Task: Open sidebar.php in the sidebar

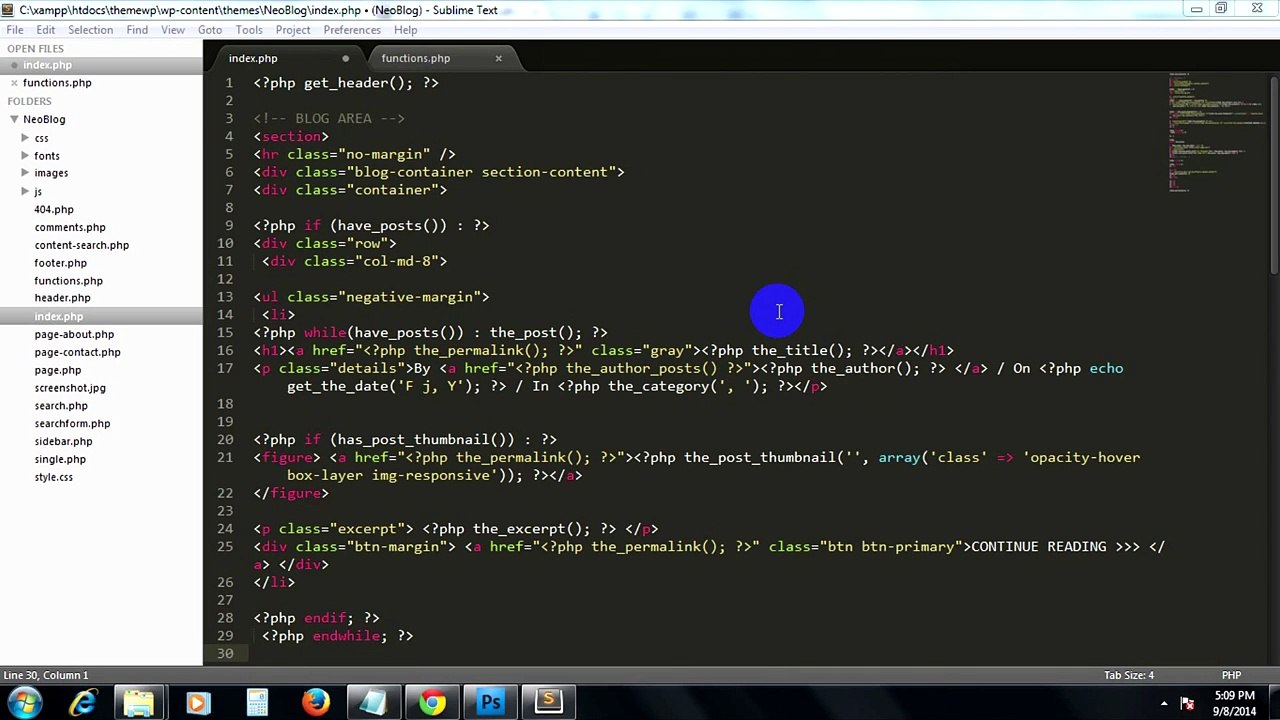Action: [x=63, y=441]
